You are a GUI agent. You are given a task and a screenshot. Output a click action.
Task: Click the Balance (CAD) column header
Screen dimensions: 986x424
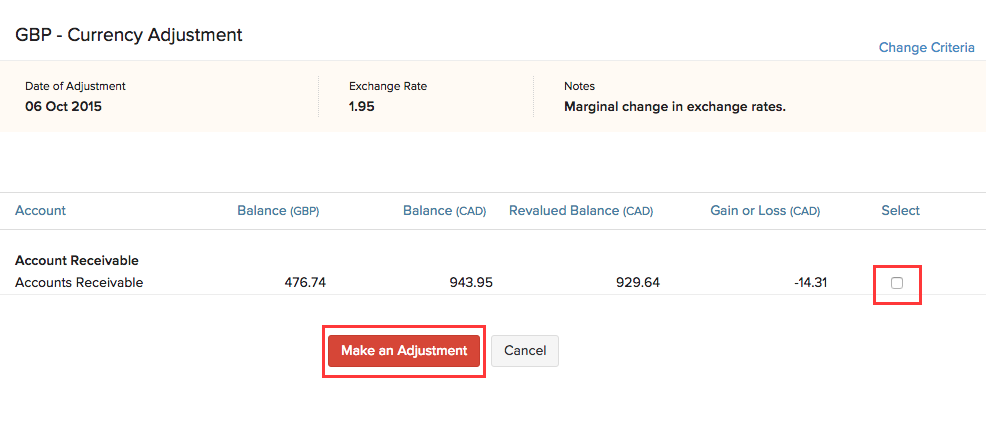[444, 211]
